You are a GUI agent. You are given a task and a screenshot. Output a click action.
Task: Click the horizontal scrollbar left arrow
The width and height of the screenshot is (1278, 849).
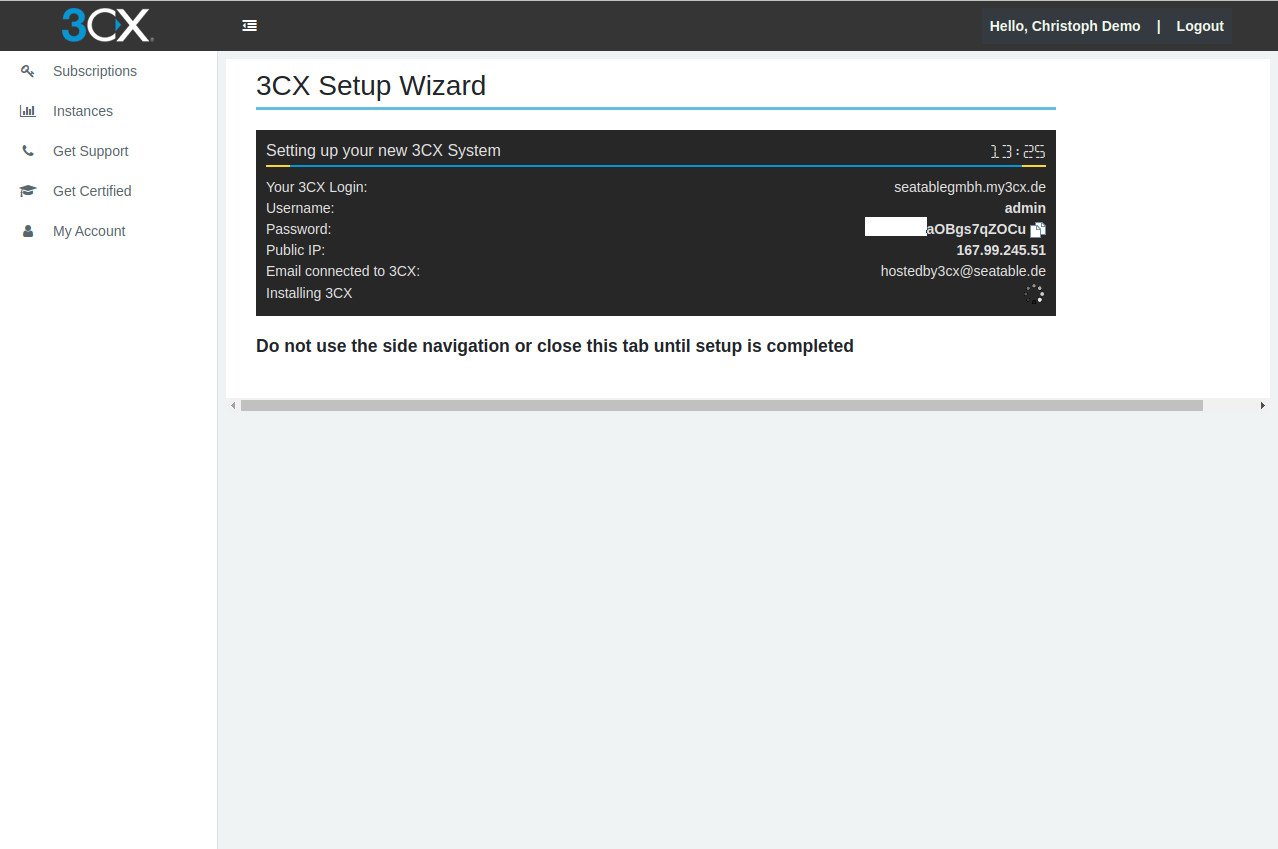click(233, 405)
